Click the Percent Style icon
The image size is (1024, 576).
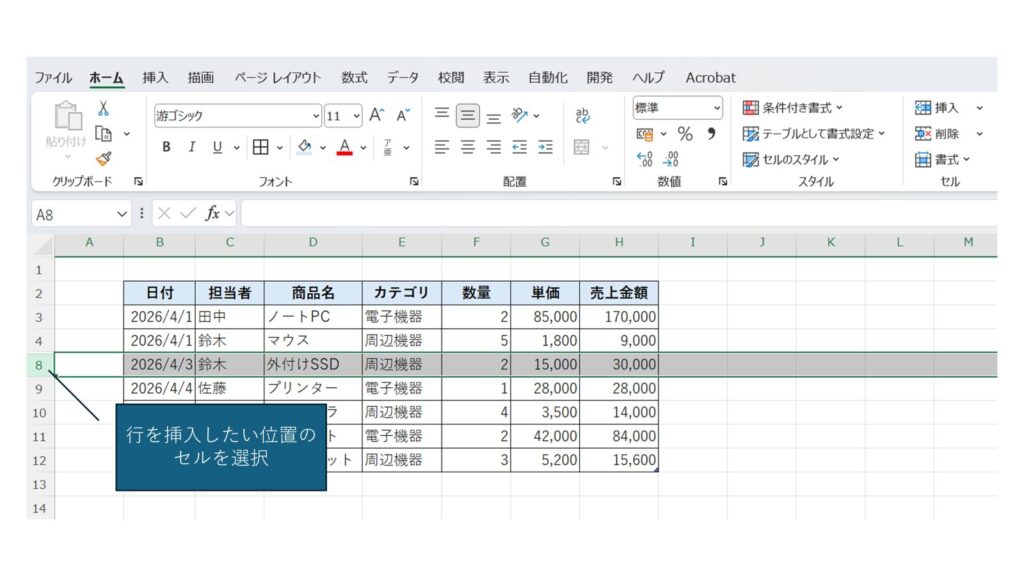pyautogui.click(x=685, y=134)
